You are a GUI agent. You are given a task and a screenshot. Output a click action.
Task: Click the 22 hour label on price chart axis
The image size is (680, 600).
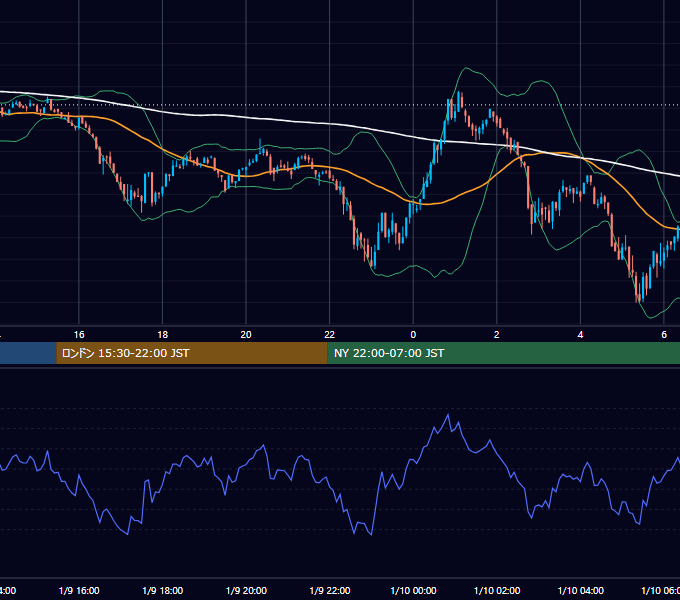click(330, 335)
